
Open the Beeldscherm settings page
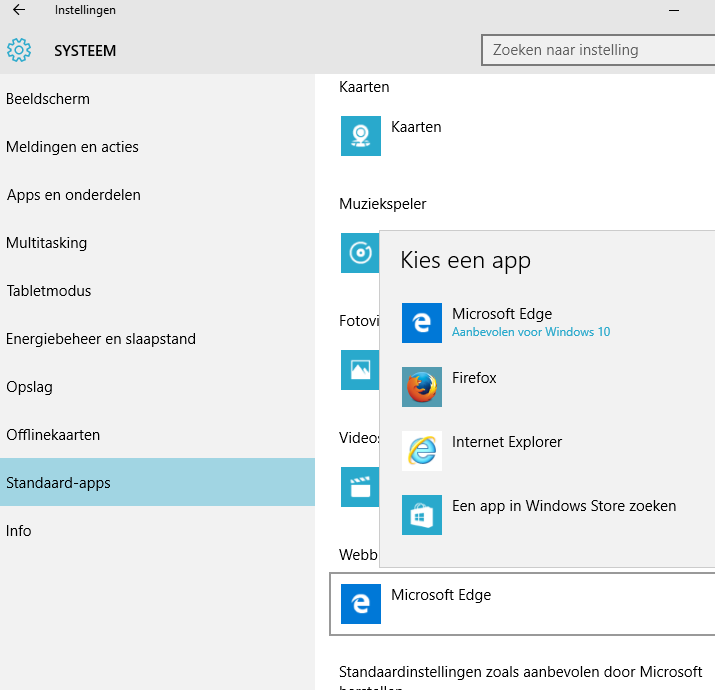coord(48,99)
